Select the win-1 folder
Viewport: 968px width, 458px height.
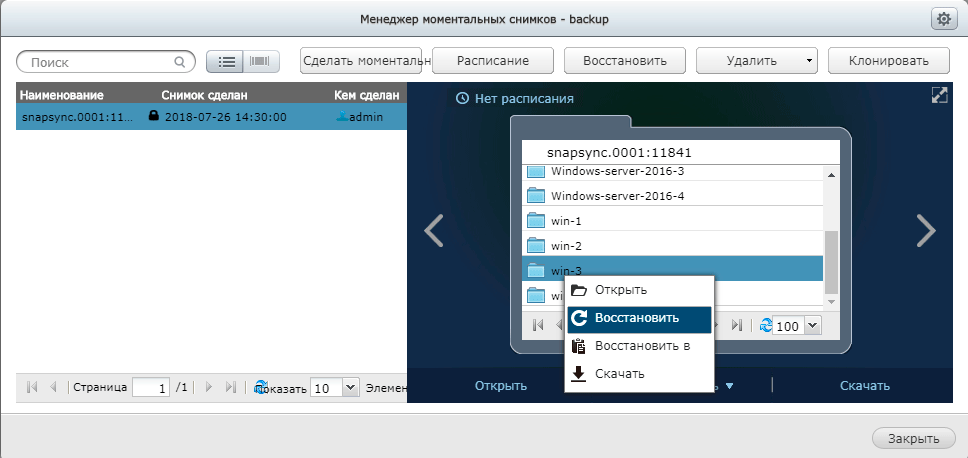click(x=672, y=220)
